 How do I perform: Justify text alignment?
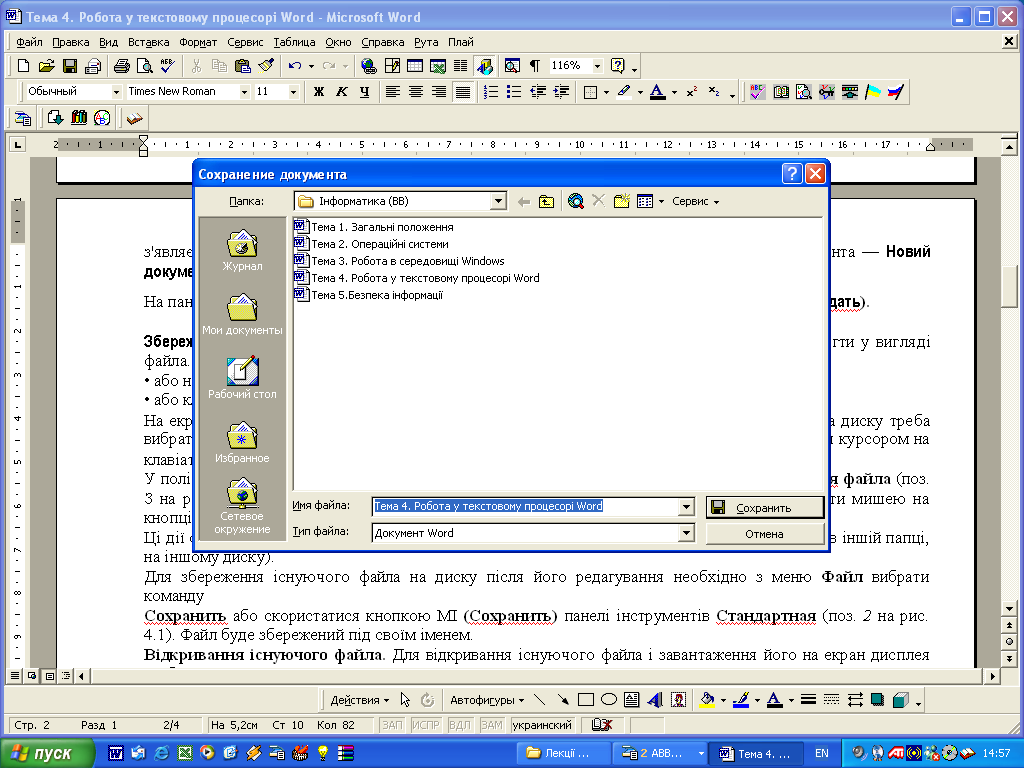point(462,92)
